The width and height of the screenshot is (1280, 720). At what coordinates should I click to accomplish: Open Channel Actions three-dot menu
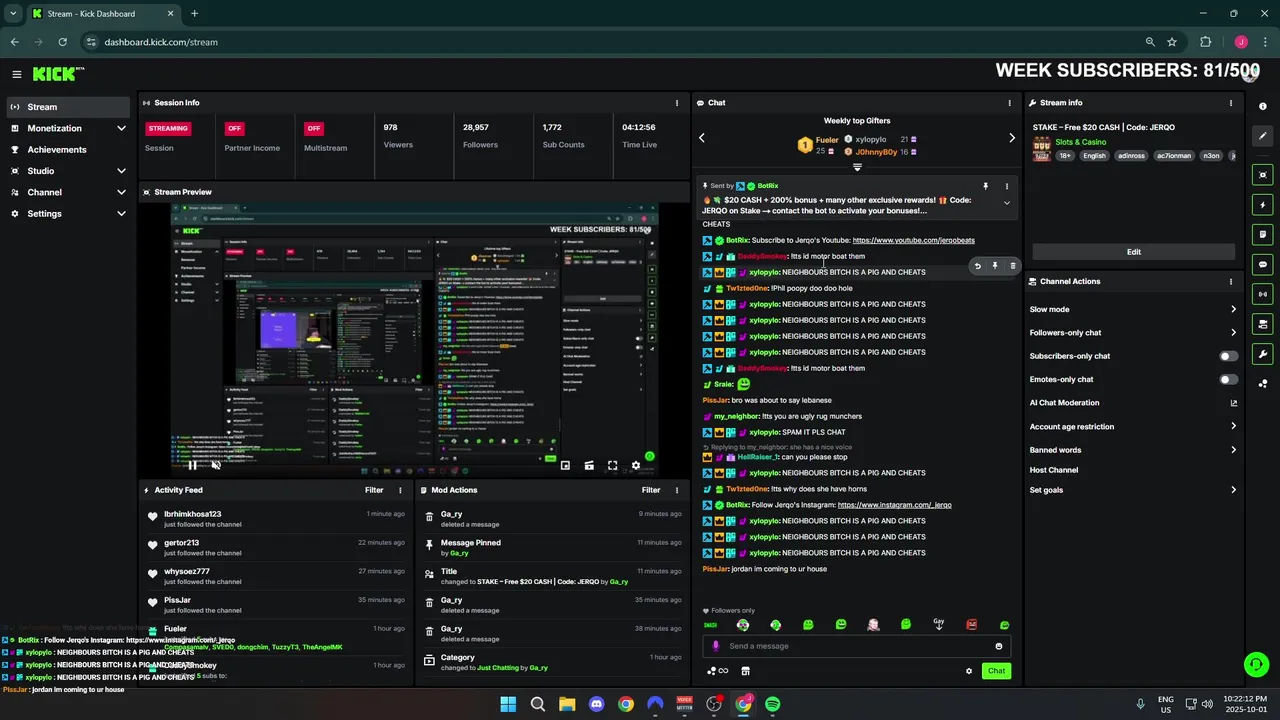(x=1231, y=282)
